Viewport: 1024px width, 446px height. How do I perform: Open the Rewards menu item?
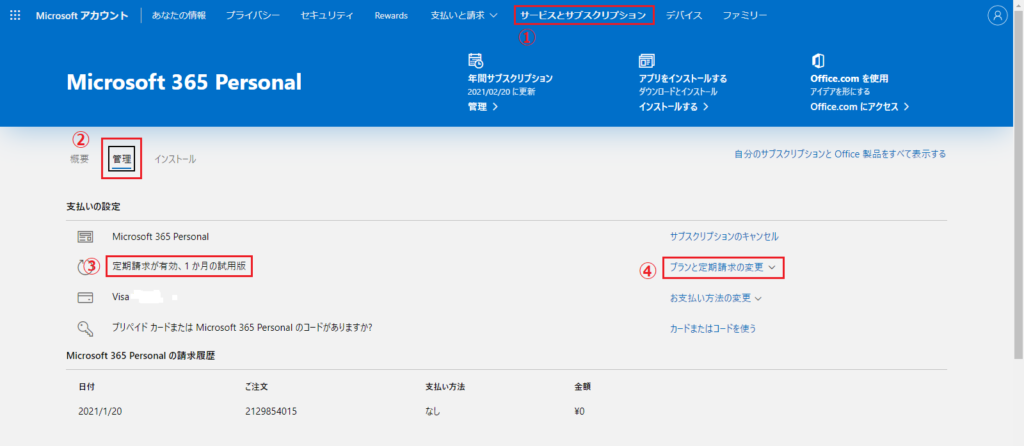[x=391, y=16]
